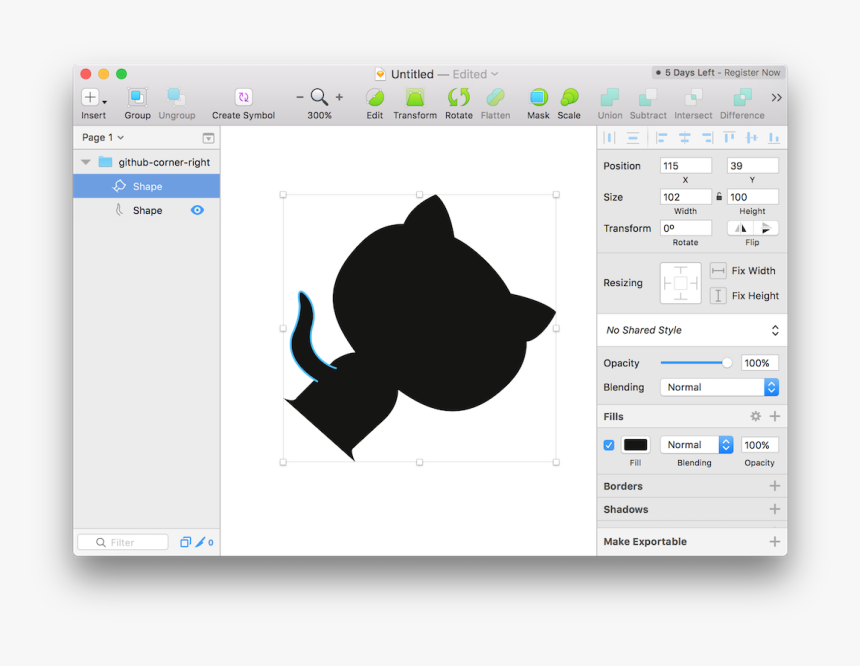The image size is (860, 666).
Task: Click the Mask toolbar icon
Action: [538, 97]
